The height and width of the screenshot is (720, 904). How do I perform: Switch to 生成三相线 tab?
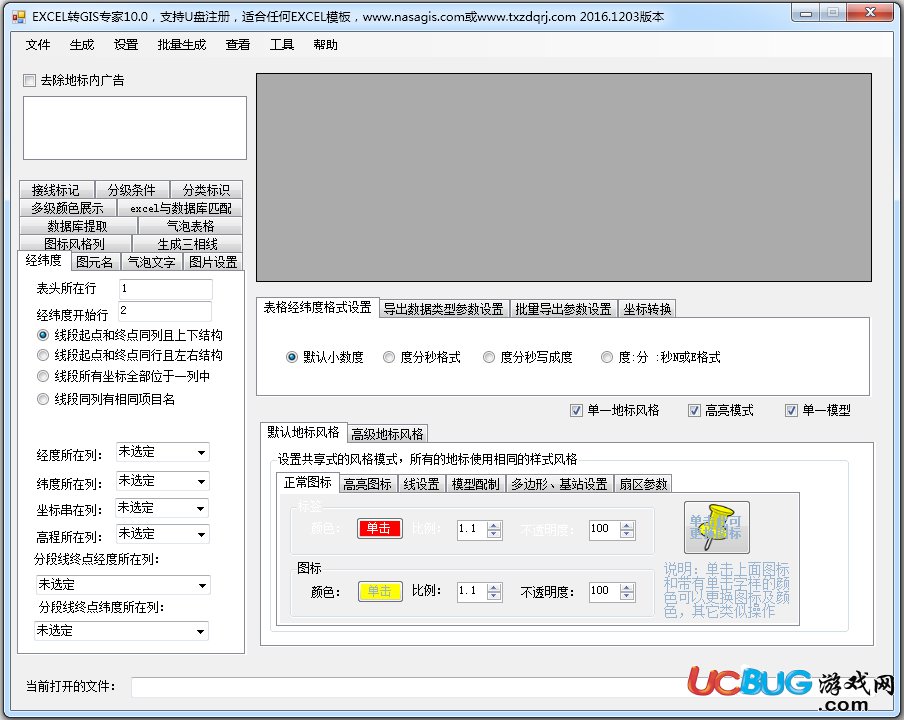[187, 243]
